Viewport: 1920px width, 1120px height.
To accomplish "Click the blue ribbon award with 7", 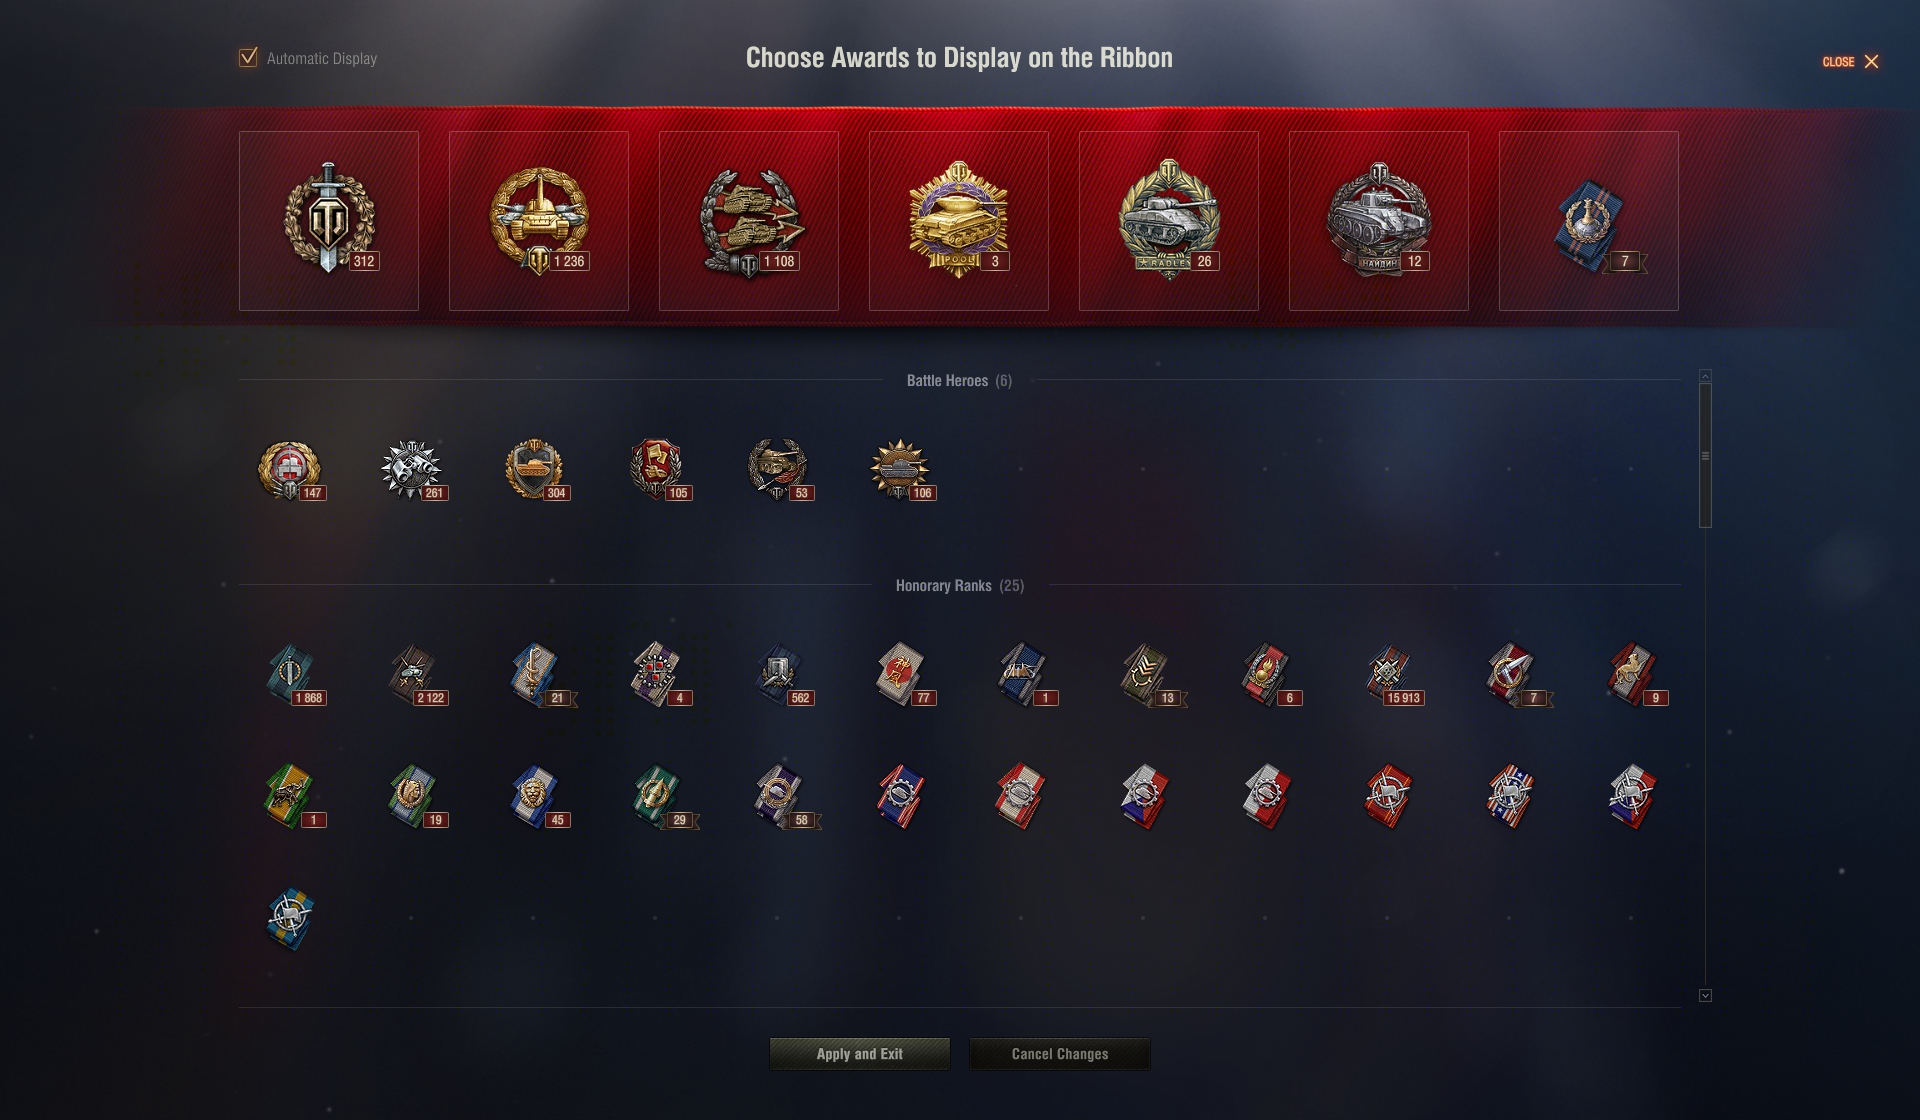I will point(1589,220).
